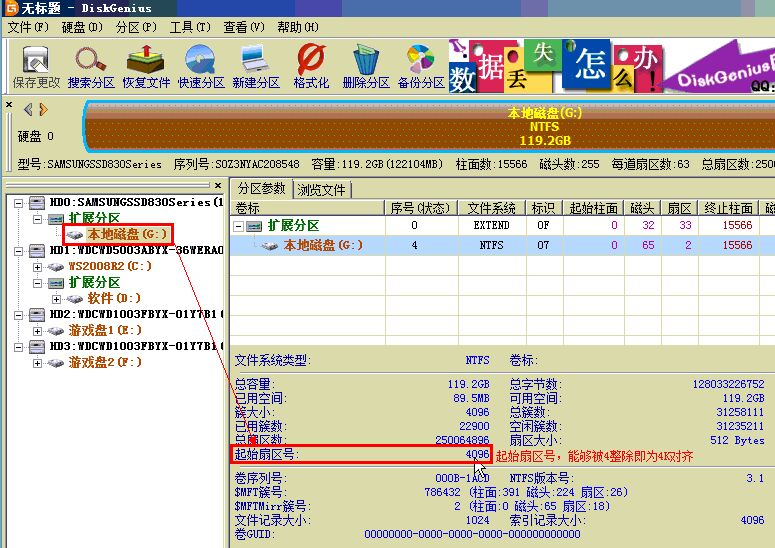The width and height of the screenshot is (775, 548).
Task: Switch to the 浏览文件 tab
Action: pyautogui.click(x=321, y=190)
